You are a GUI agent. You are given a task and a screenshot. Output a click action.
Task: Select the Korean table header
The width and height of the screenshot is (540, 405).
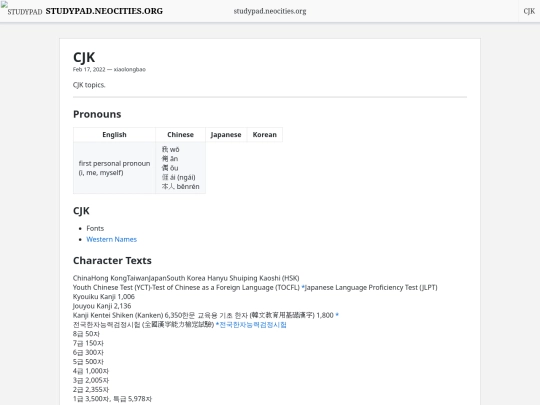point(264,135)
